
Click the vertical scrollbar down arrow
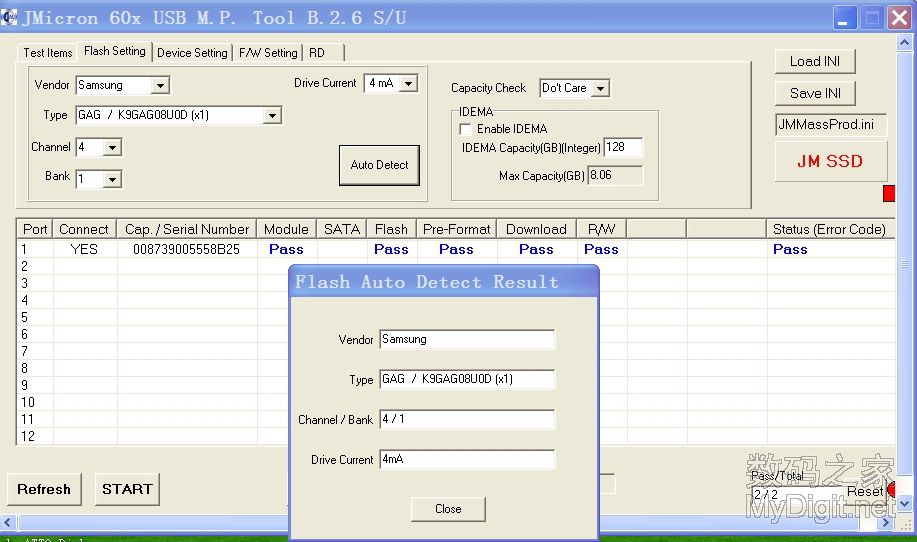click(x=904, y=503)
